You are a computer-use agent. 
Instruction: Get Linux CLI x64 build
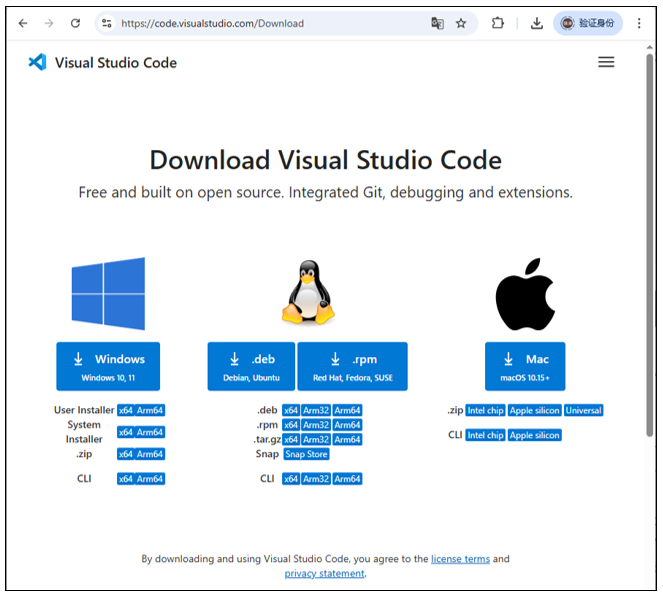point(291,479)
